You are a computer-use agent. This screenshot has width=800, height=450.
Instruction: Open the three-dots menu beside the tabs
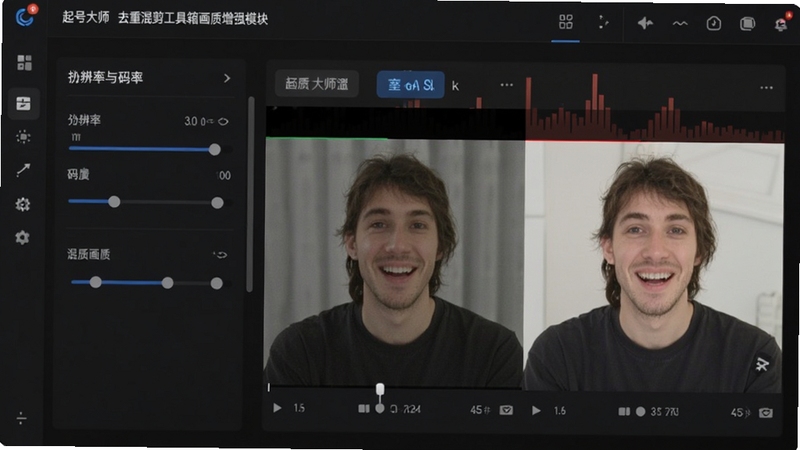507,85
